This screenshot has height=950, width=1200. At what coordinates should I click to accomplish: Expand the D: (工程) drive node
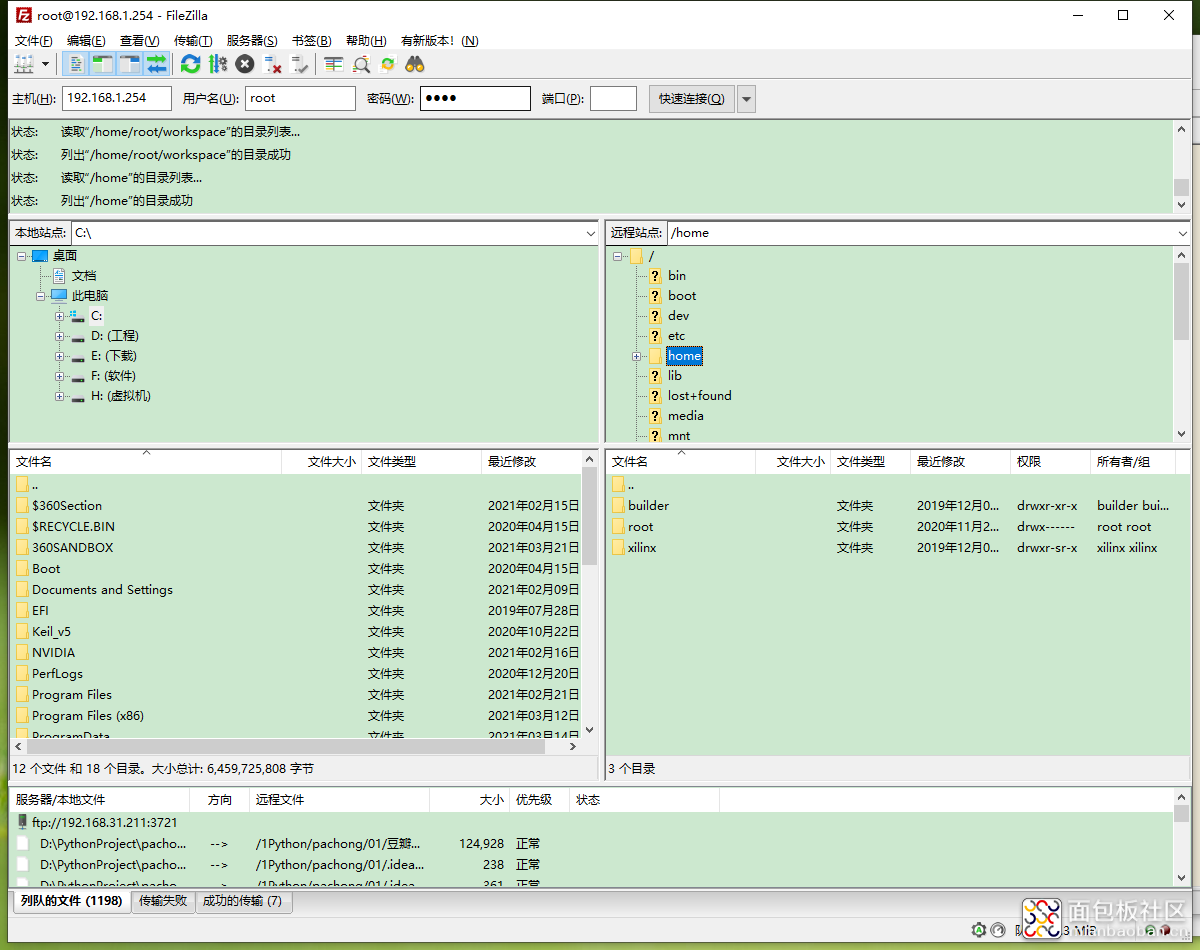[x=60, y=336]
